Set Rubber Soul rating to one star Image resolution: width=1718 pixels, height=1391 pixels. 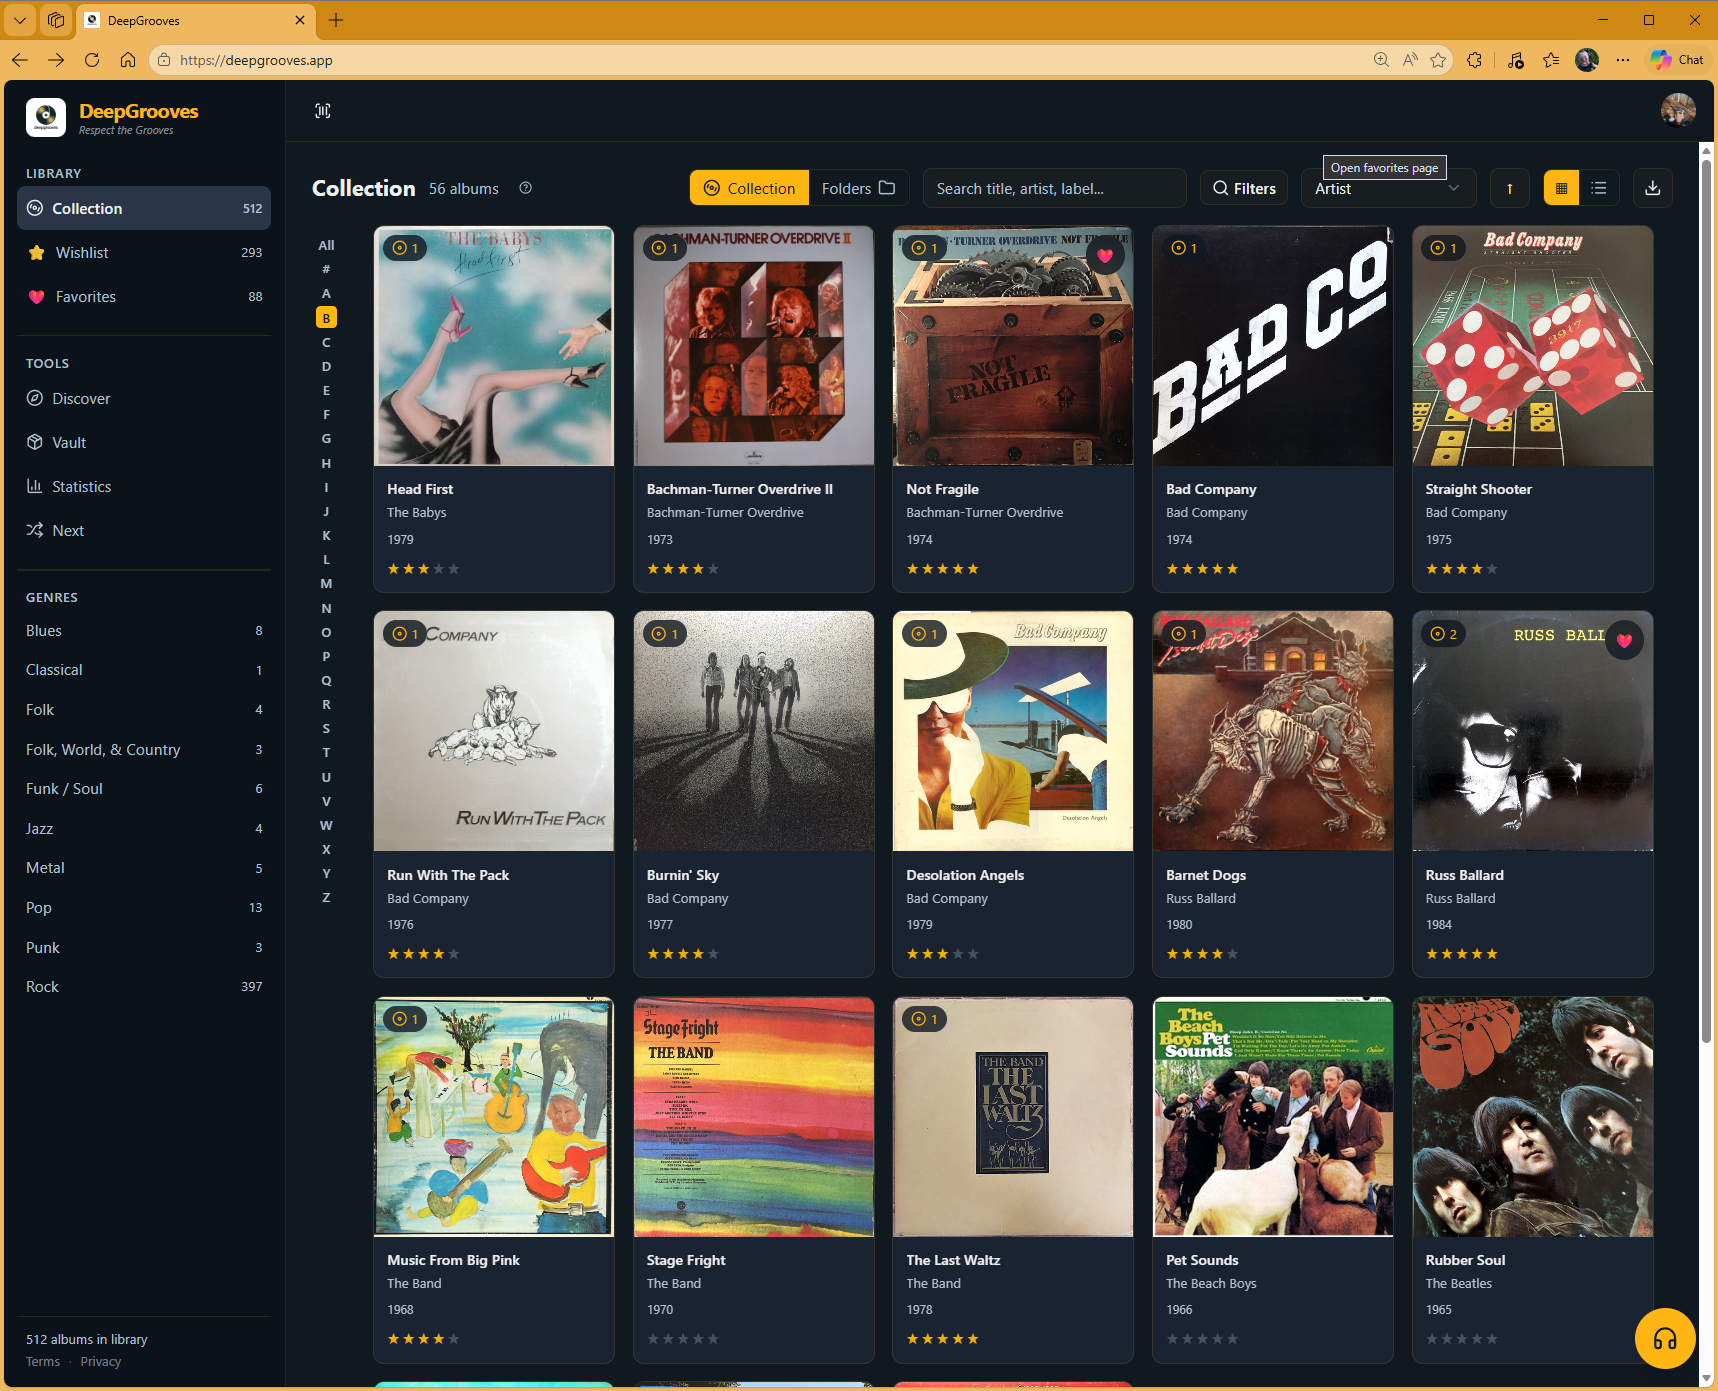tap(1432, 1339)
